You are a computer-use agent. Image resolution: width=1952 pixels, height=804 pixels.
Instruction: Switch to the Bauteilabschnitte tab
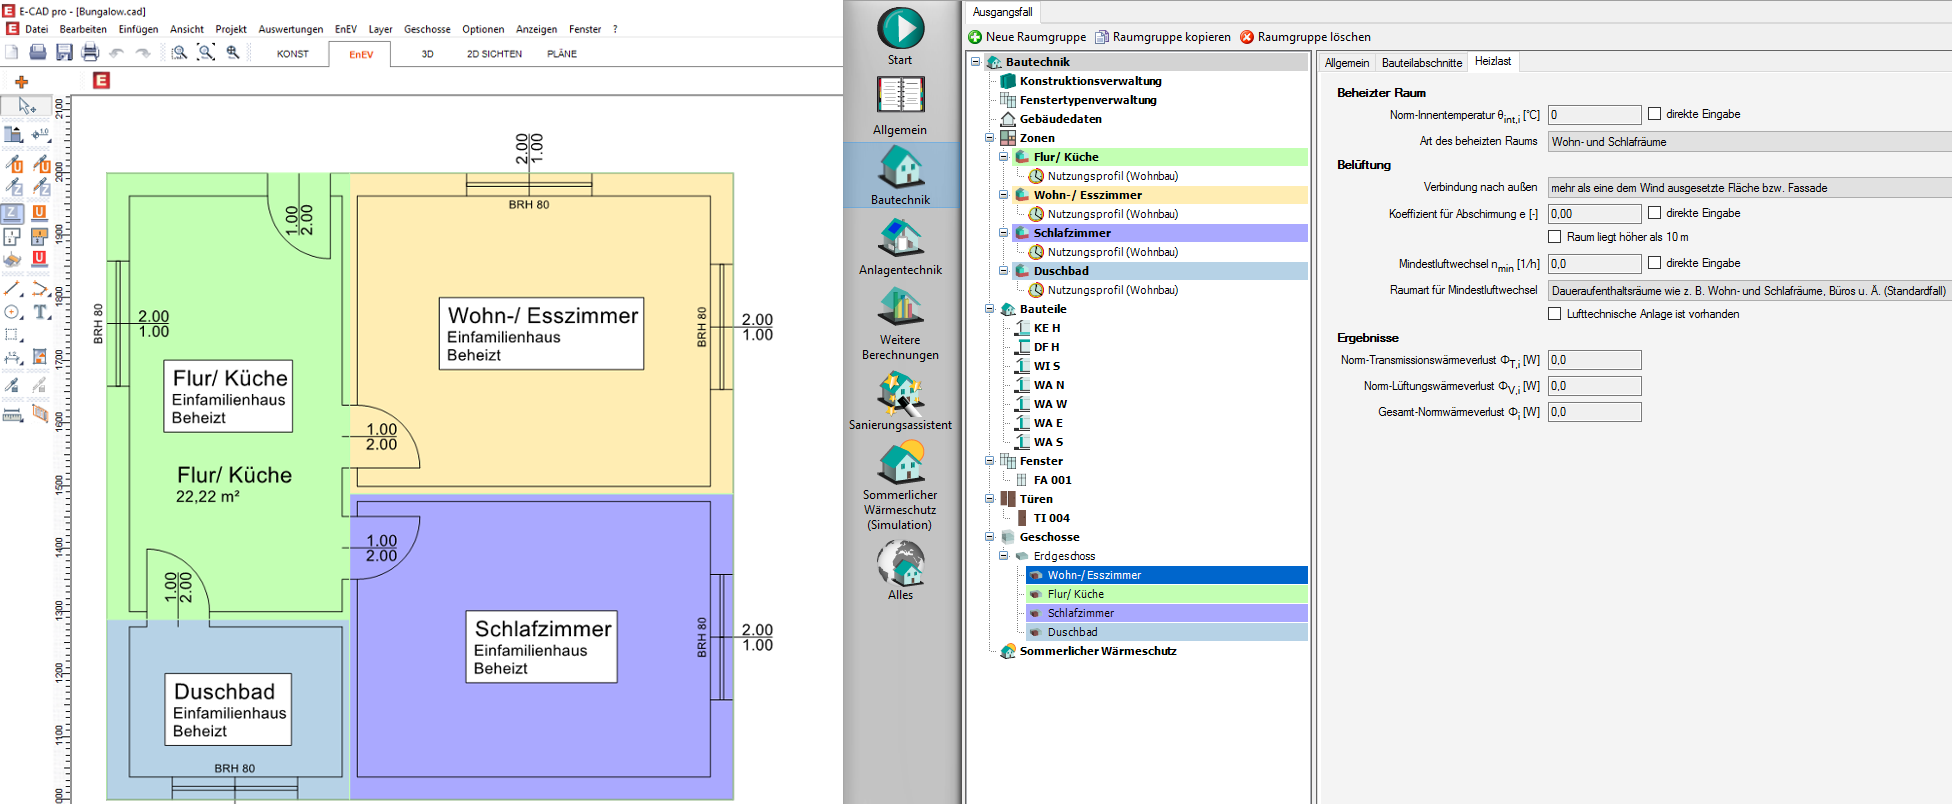(1421, 63)
